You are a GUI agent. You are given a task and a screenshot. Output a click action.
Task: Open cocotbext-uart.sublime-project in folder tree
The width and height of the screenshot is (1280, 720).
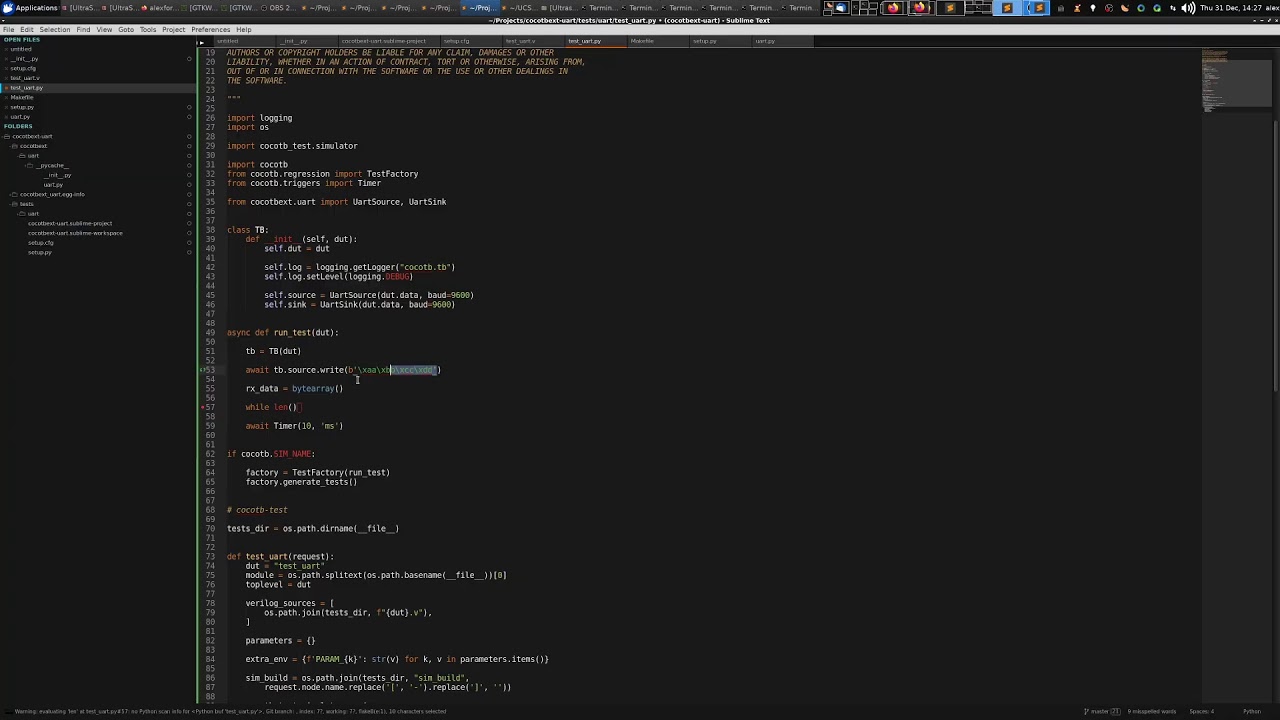pos(70,223)
